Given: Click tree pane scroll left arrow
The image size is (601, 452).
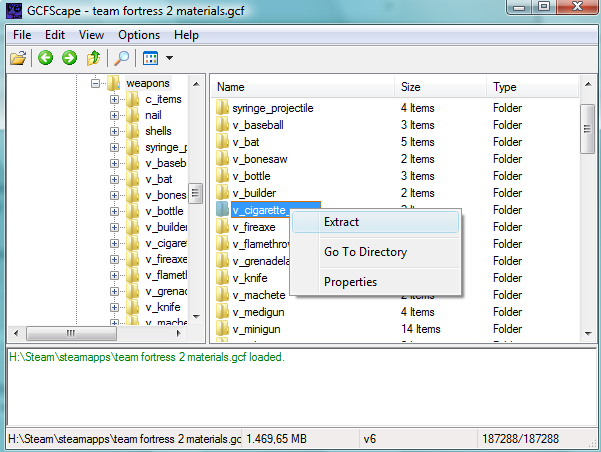Looking at the screenshot, I should click(x=16, y=333).
